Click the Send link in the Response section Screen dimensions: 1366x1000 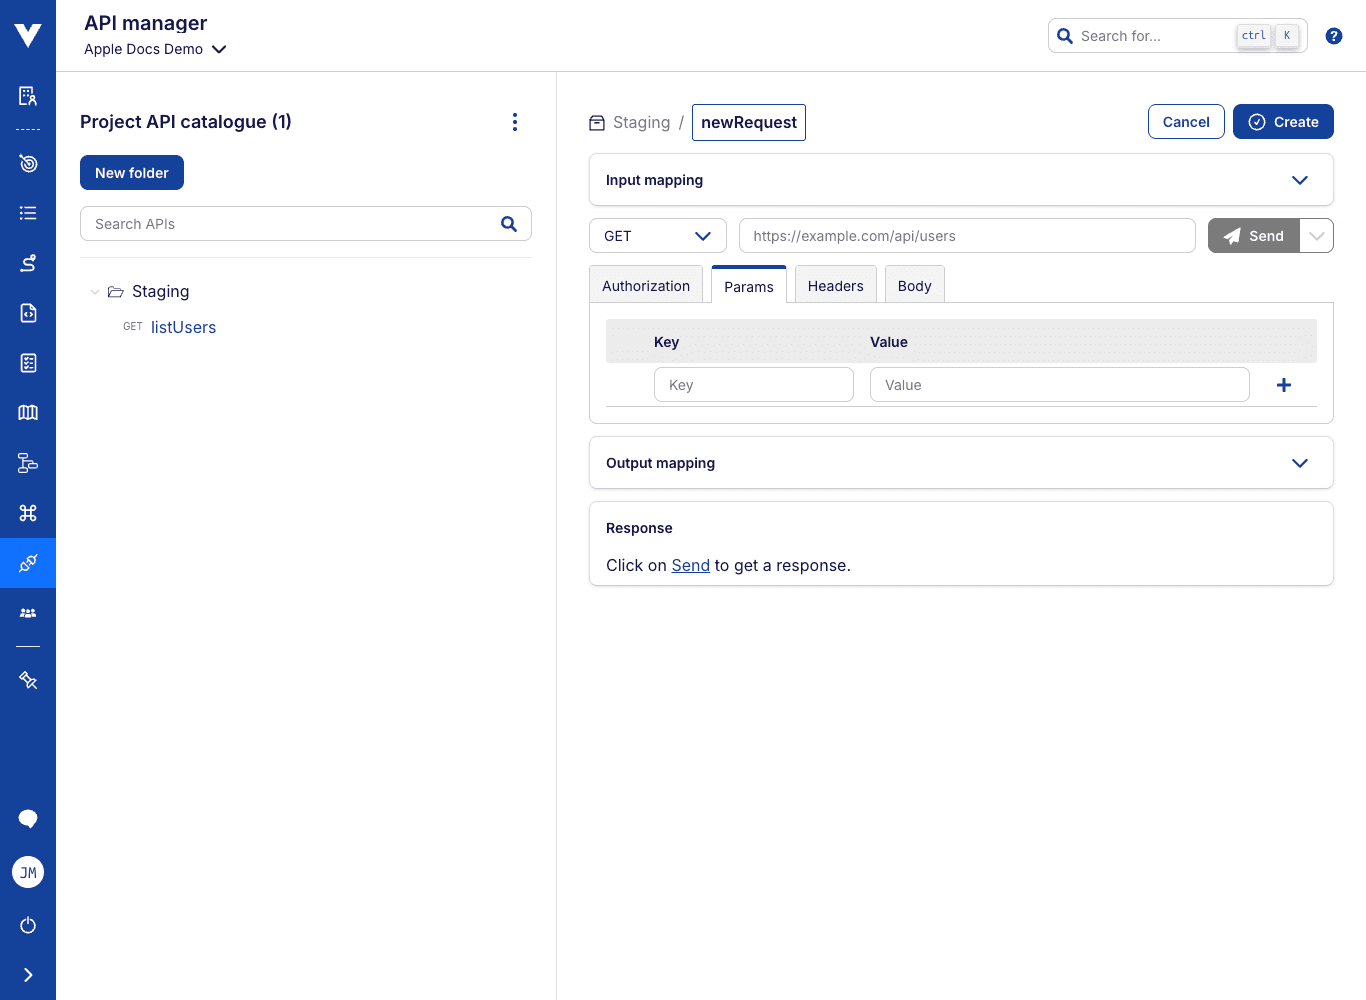tap(690, 565)
